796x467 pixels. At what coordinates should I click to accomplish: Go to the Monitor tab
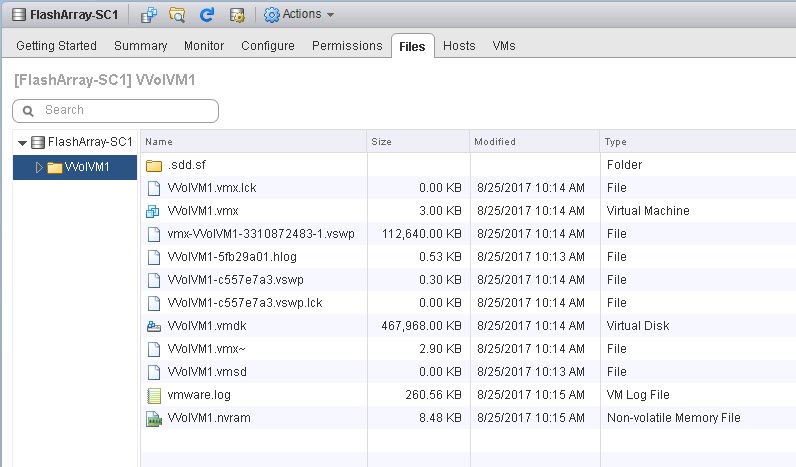[204, 46]
